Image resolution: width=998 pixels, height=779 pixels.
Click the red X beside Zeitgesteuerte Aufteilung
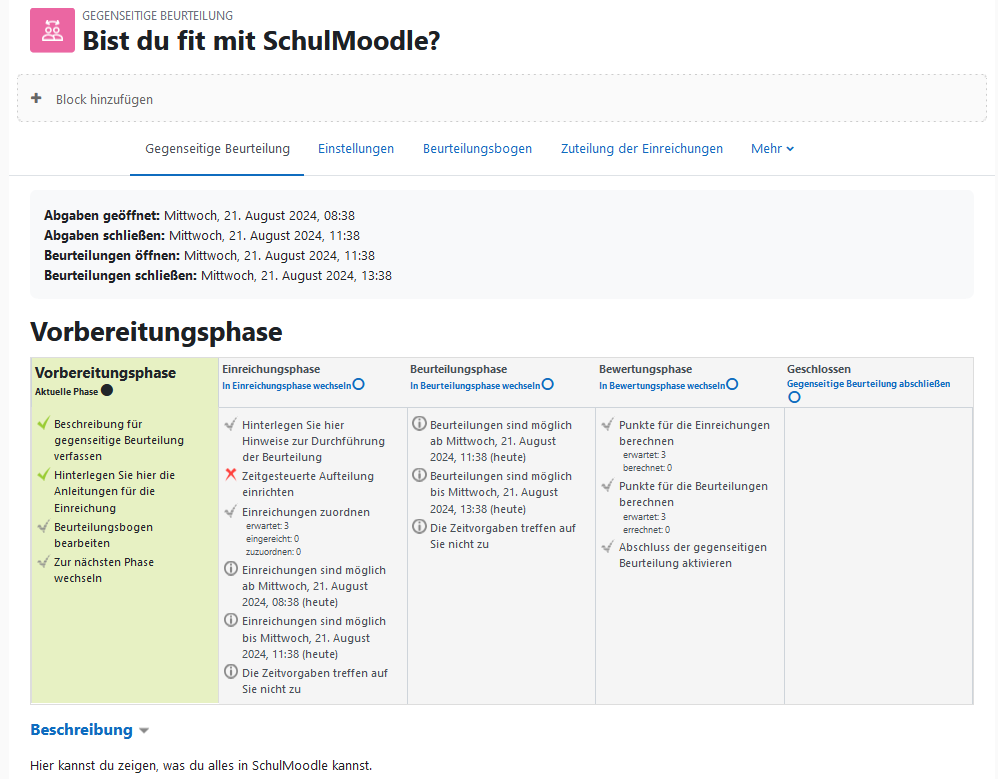pos(231,476)
